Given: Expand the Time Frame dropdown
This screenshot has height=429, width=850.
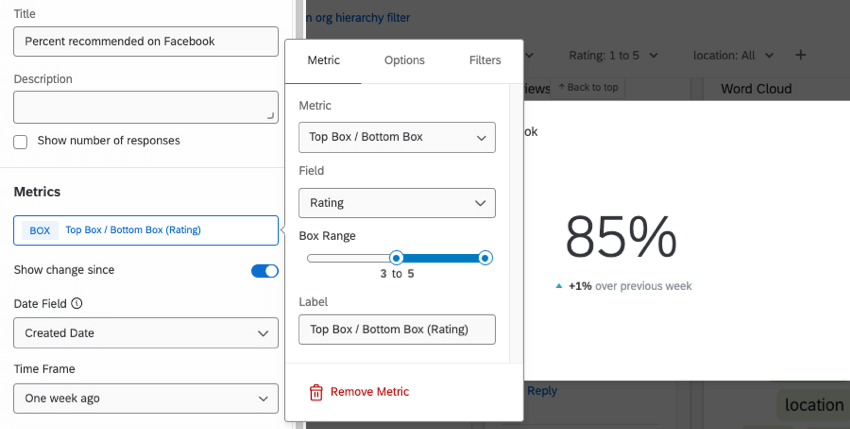Looking at the screenshot, I should [146, 398].
